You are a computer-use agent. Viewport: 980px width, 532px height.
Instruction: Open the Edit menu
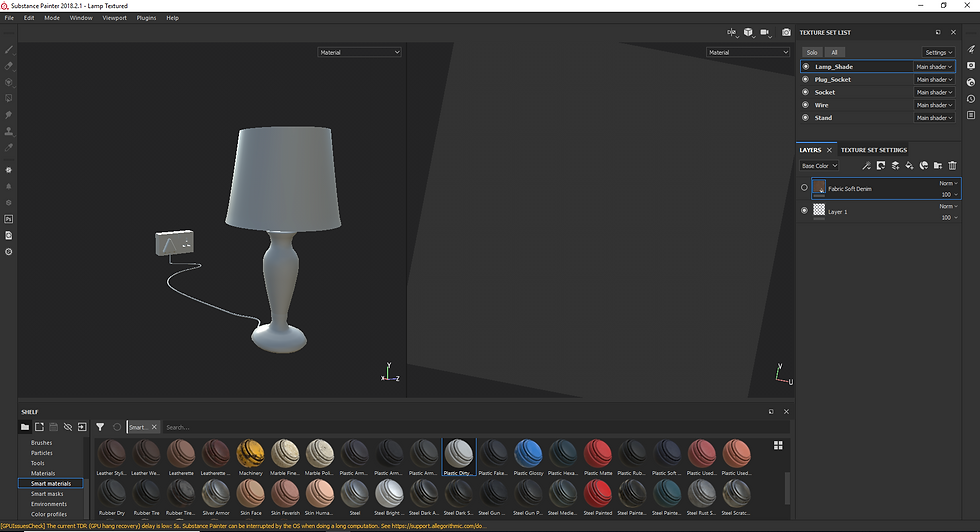click(x=29, y=18)
